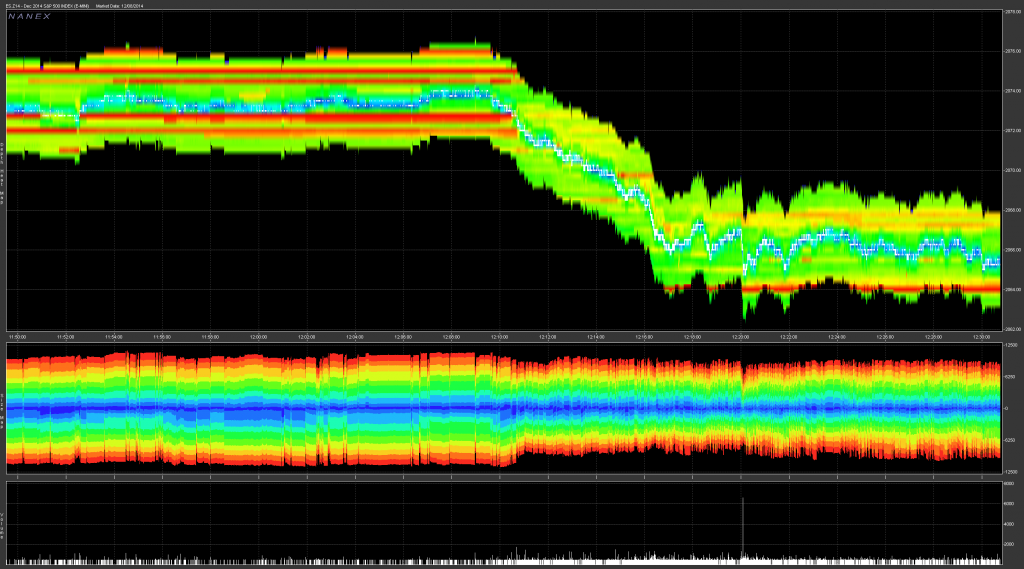Click the 2066.00 price axis label

(1013, 250)
